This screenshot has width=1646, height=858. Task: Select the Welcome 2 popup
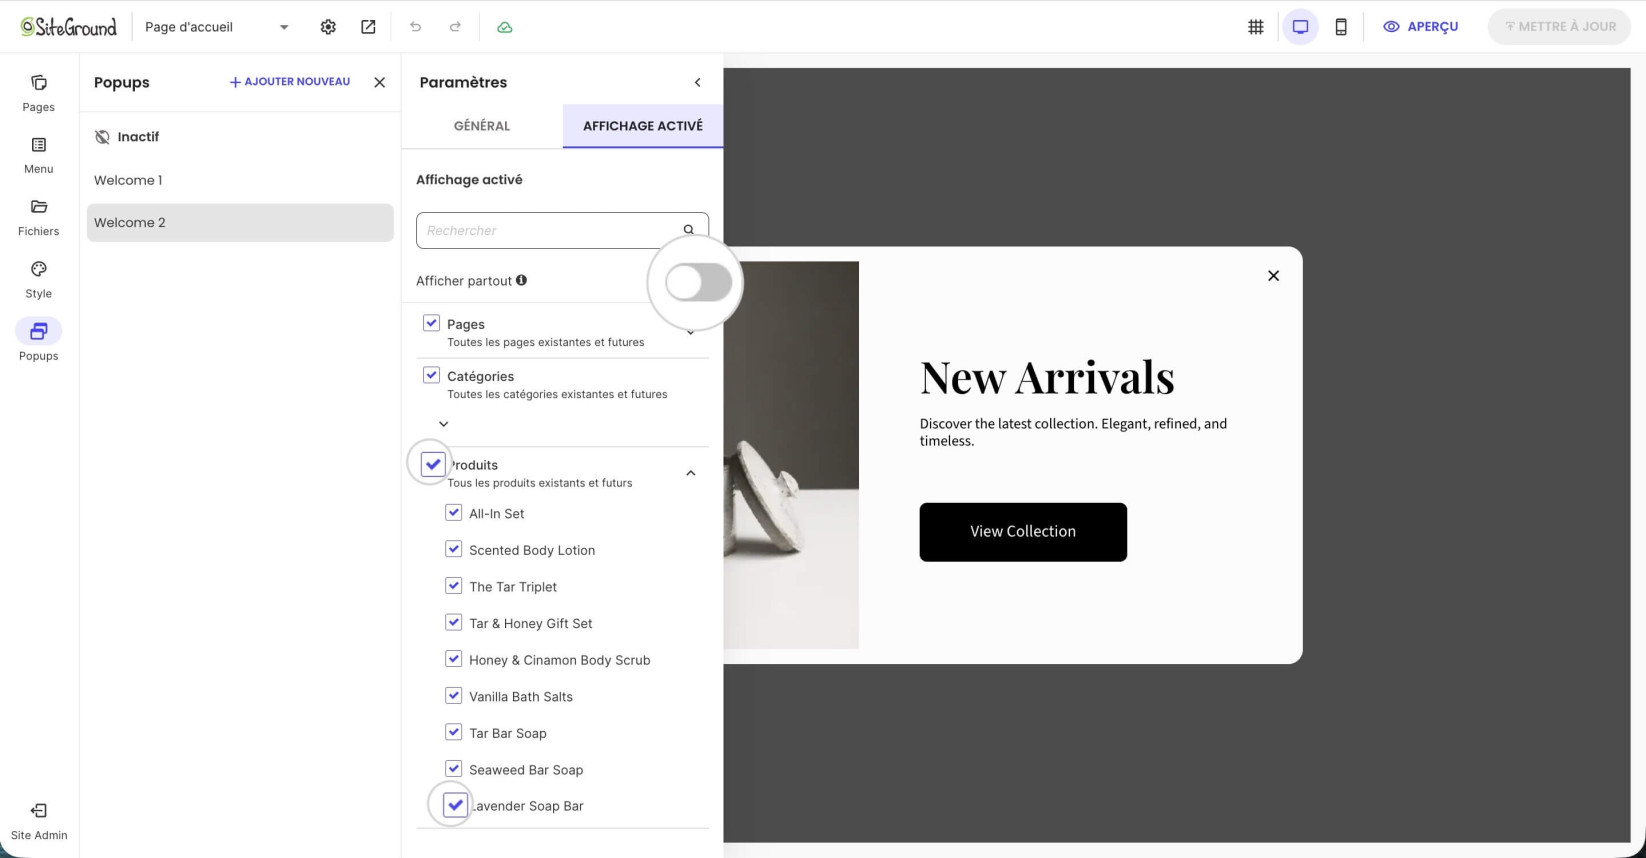(x=240, y=223)
